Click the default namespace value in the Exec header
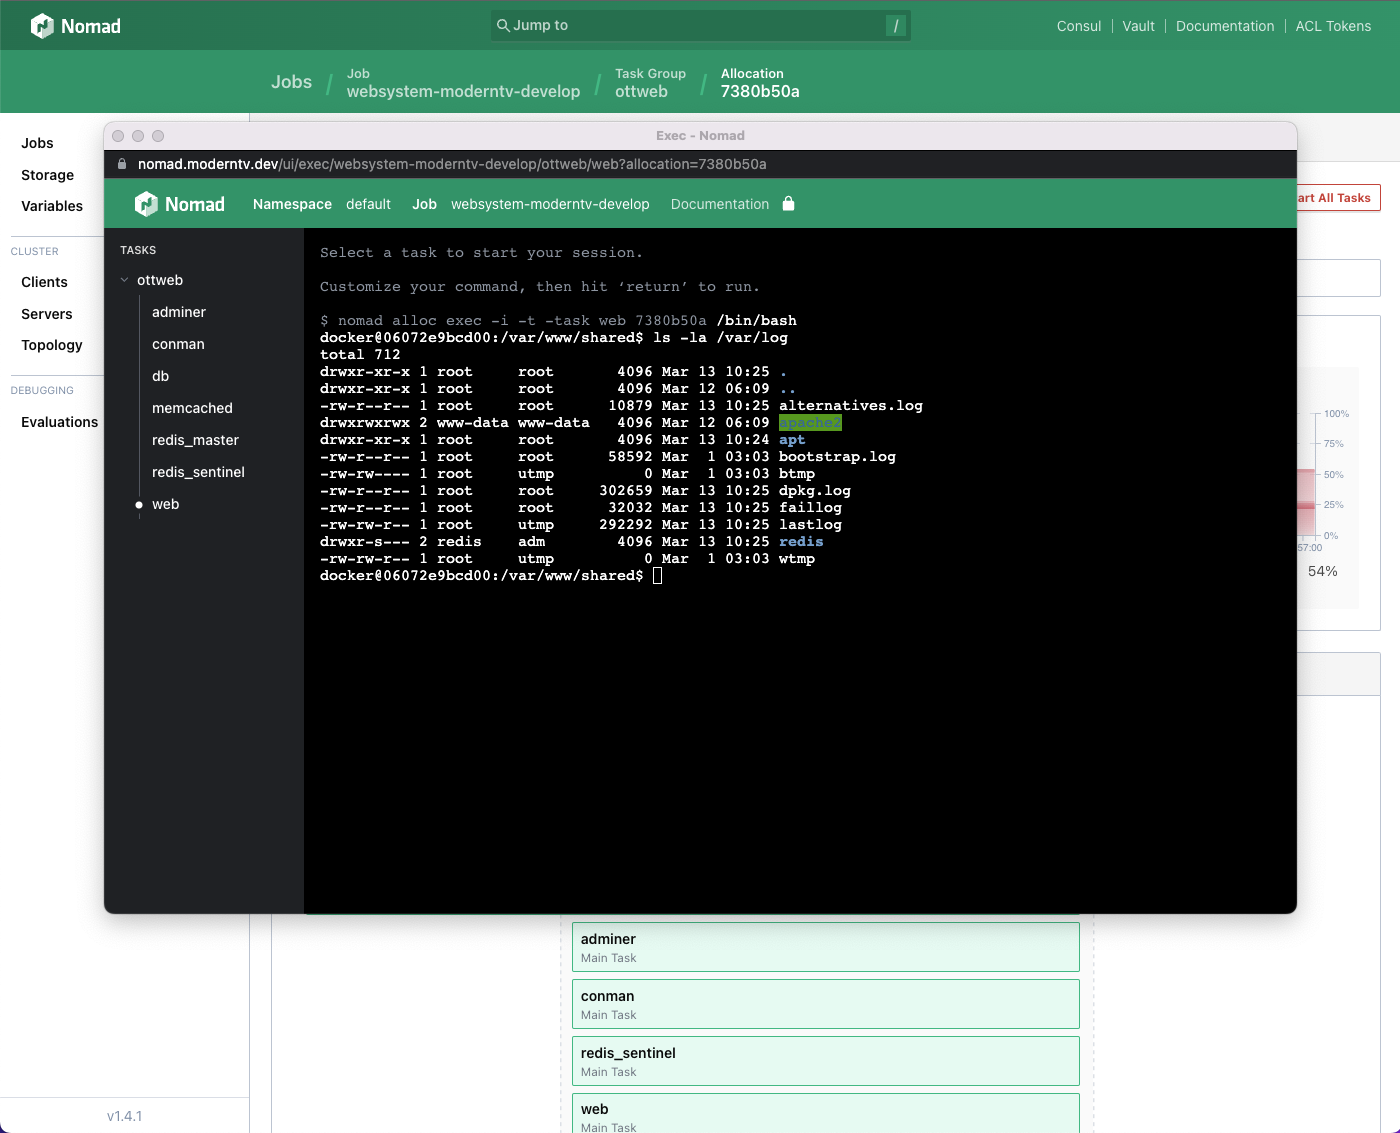 click(x=368, y=204)
